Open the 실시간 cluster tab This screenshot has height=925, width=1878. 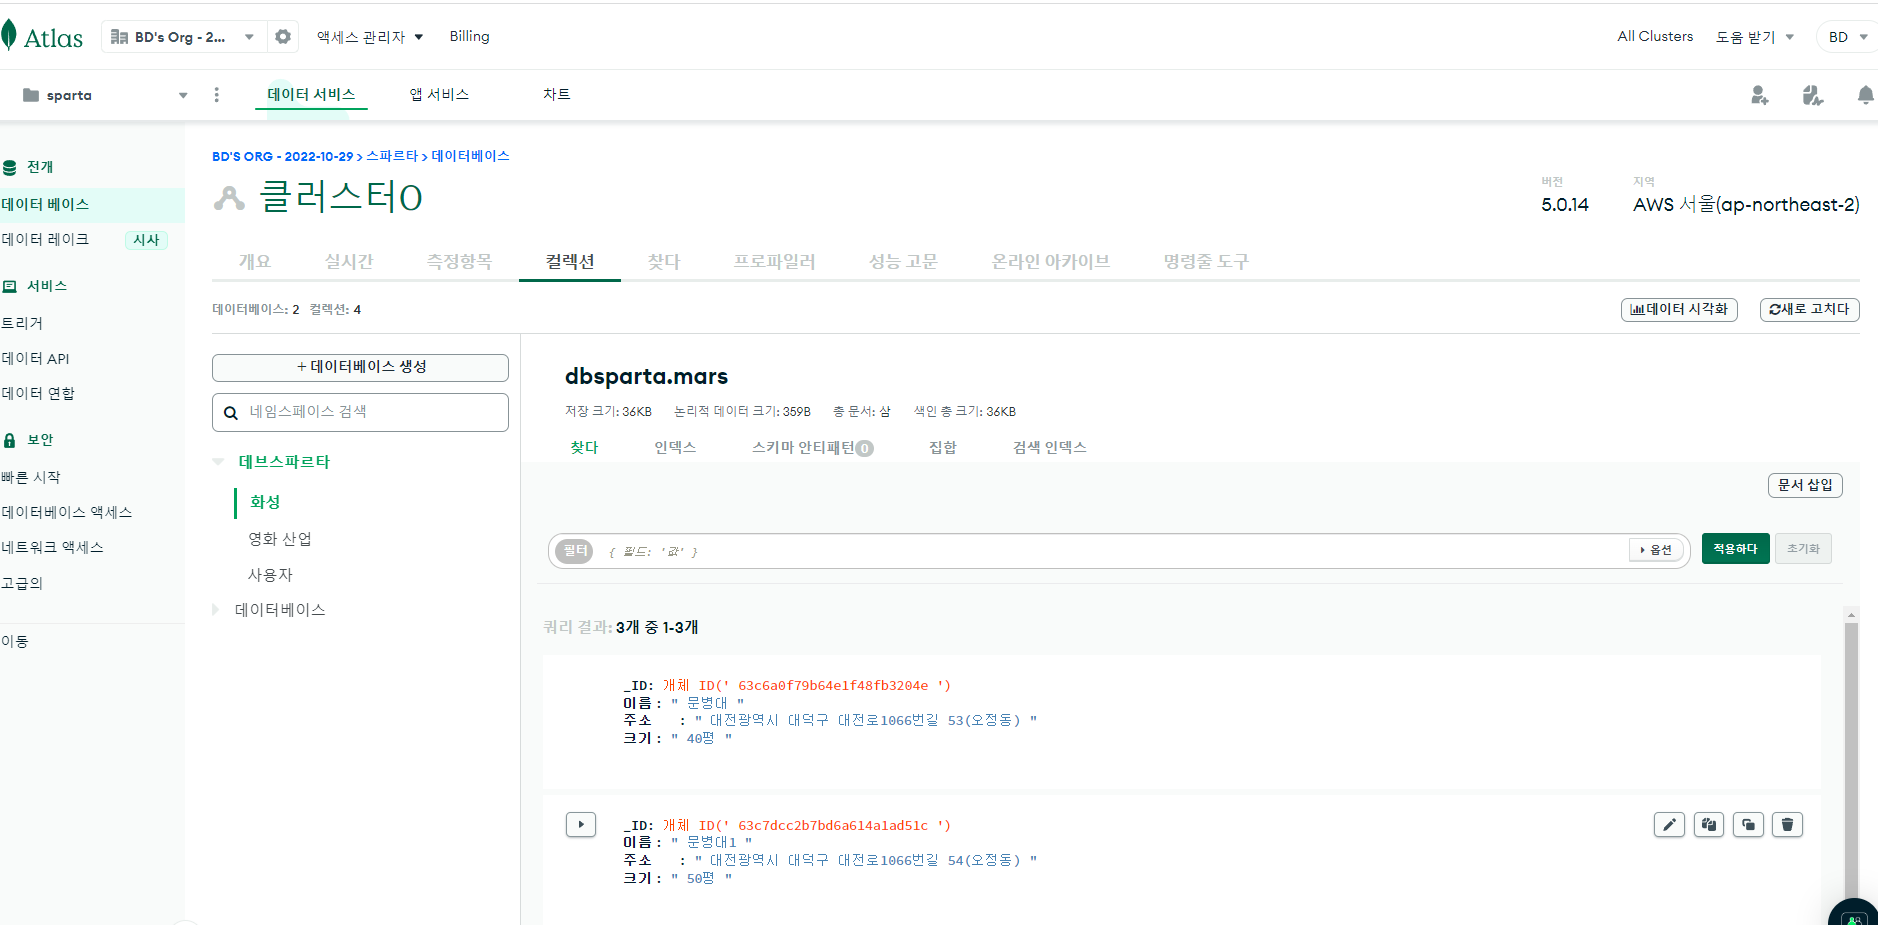coord(349,261)
